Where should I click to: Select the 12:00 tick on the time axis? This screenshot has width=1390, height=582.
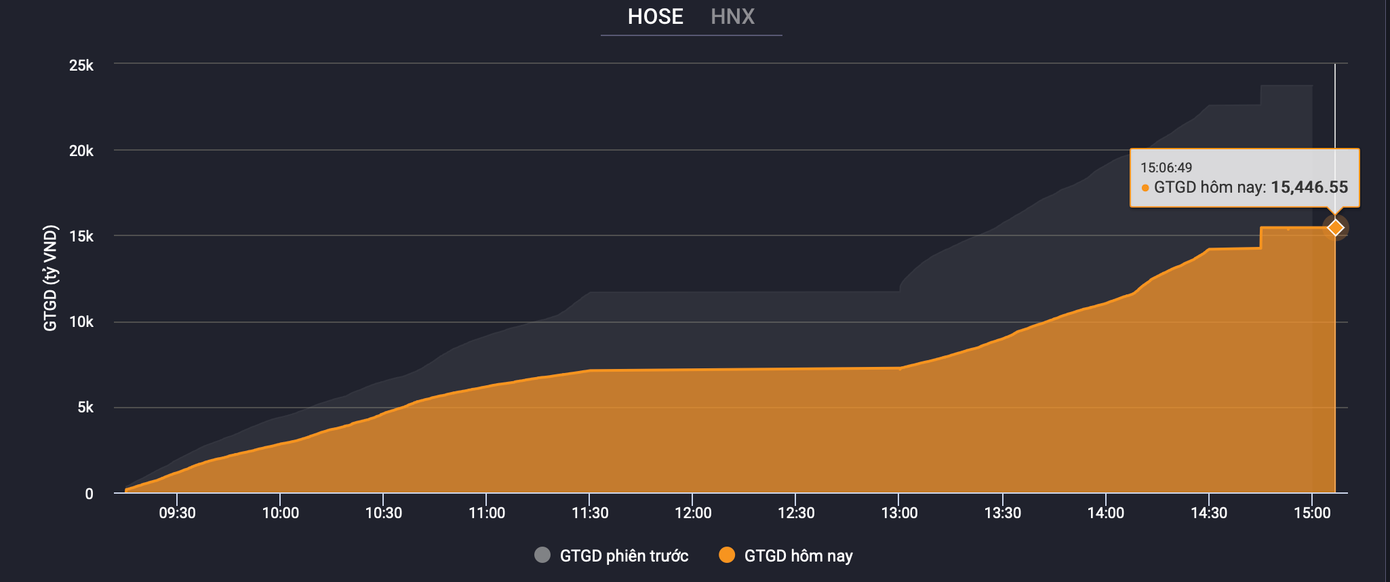(692, 513)
